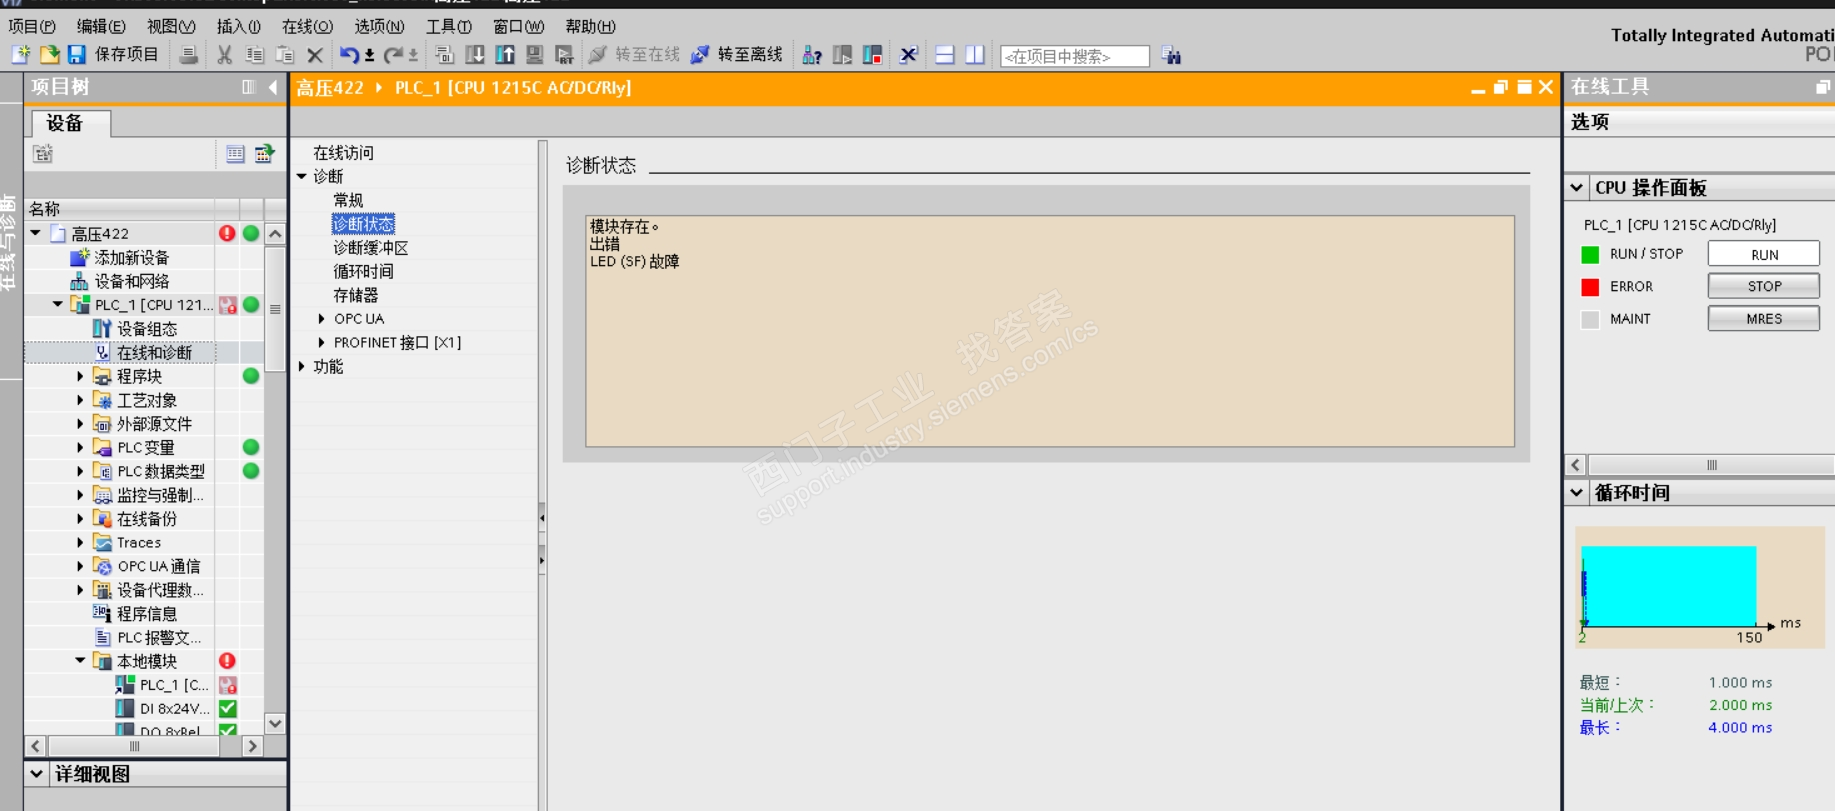Go offline using 转至离线
Image resolution: width=1835 pixels, height=811 pixels.
tap(737, 55)
